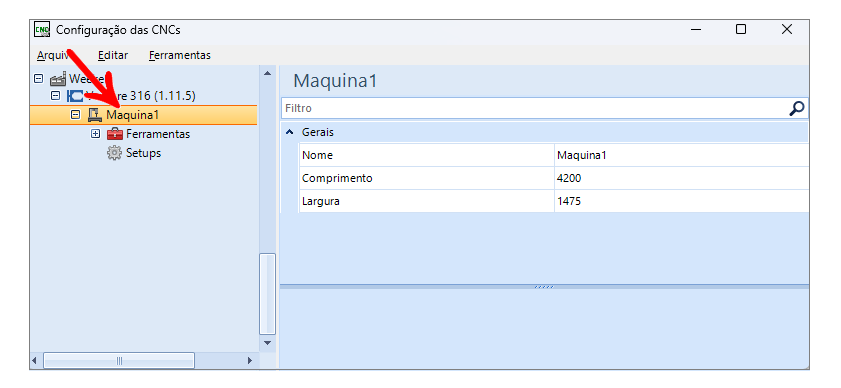Viewport: 841px width, 388px height.
Task: Select the factory icon at tree root
Action: click(58, 79)
